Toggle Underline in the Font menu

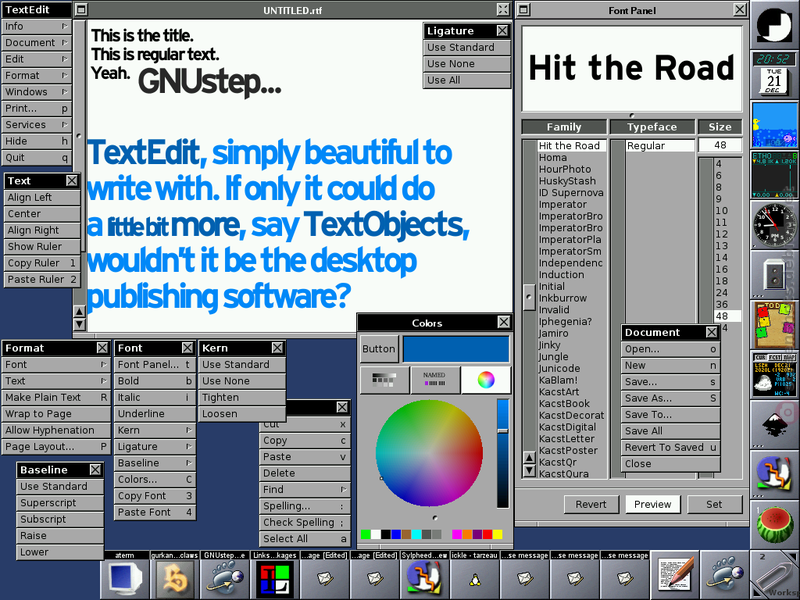pos(155,414)
